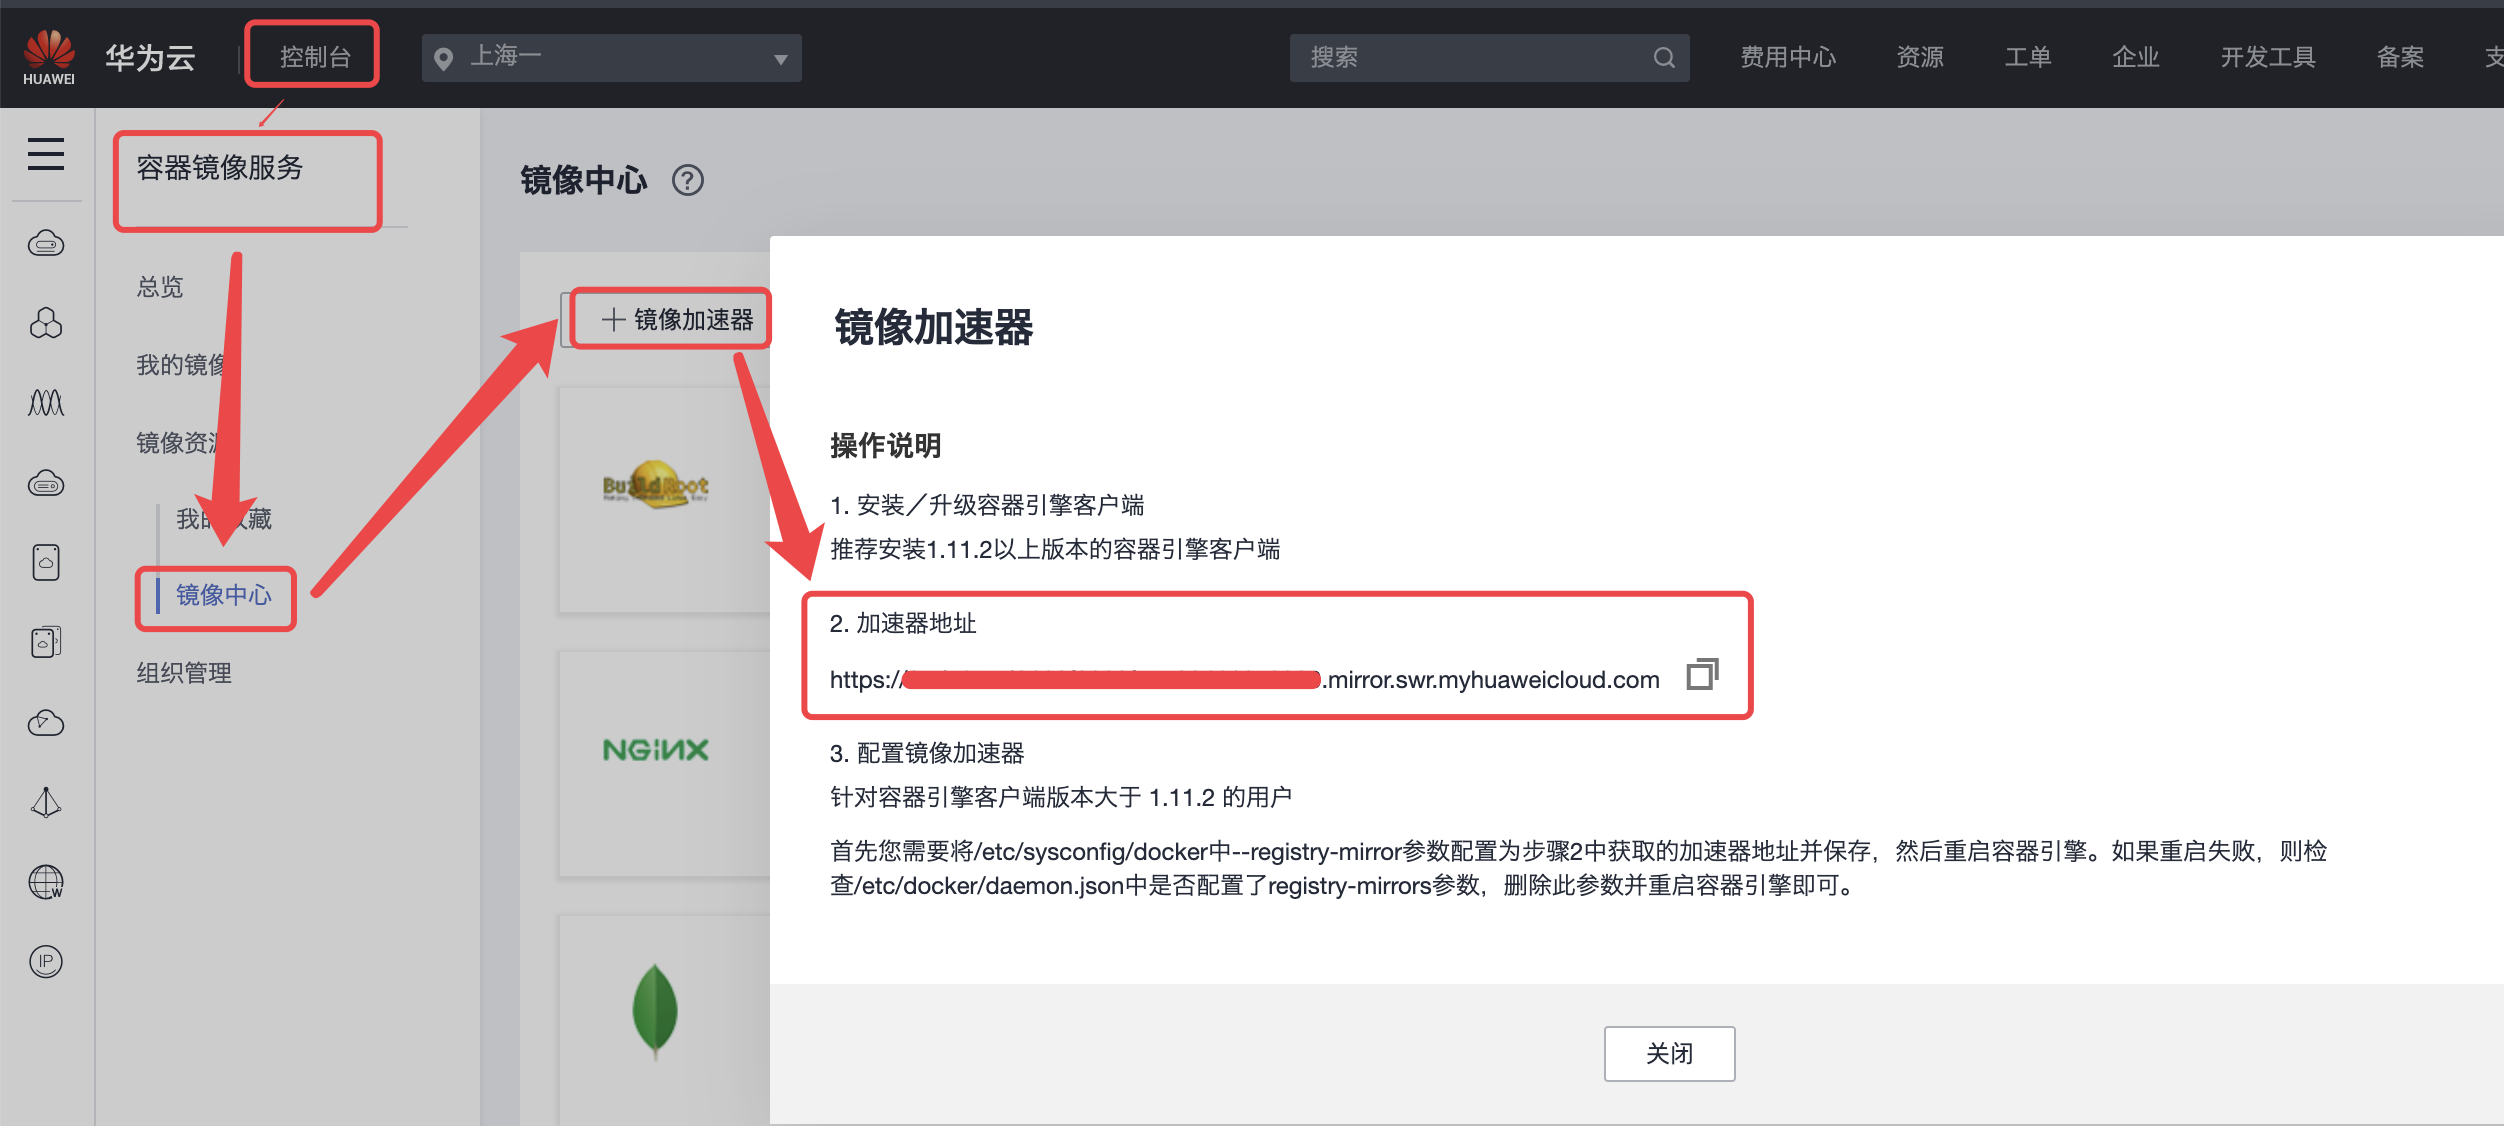Screen dimensions: 2504x1126
Task: Click the help question mark icon
Action: pos(687,181)
